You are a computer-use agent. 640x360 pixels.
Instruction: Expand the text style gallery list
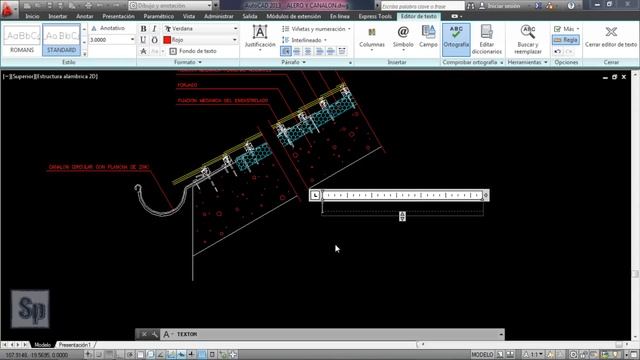coord(84,53)
